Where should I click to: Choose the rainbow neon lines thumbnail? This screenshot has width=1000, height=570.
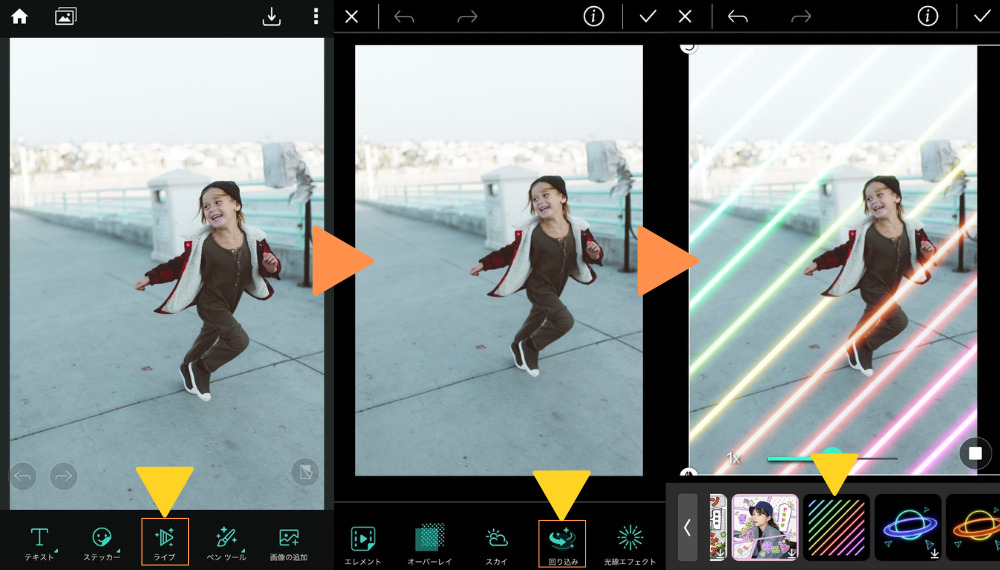(836, 527)
